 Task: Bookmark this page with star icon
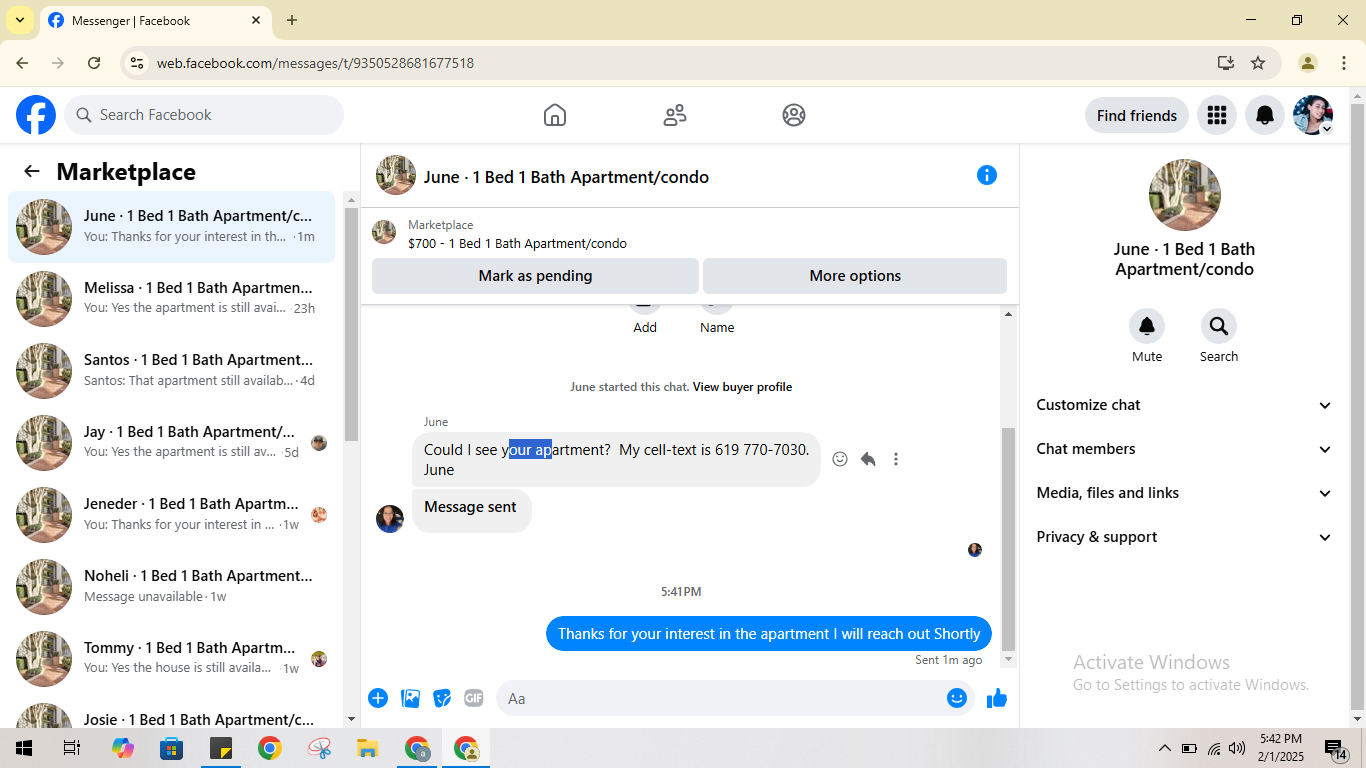[x=1258, y=63]
